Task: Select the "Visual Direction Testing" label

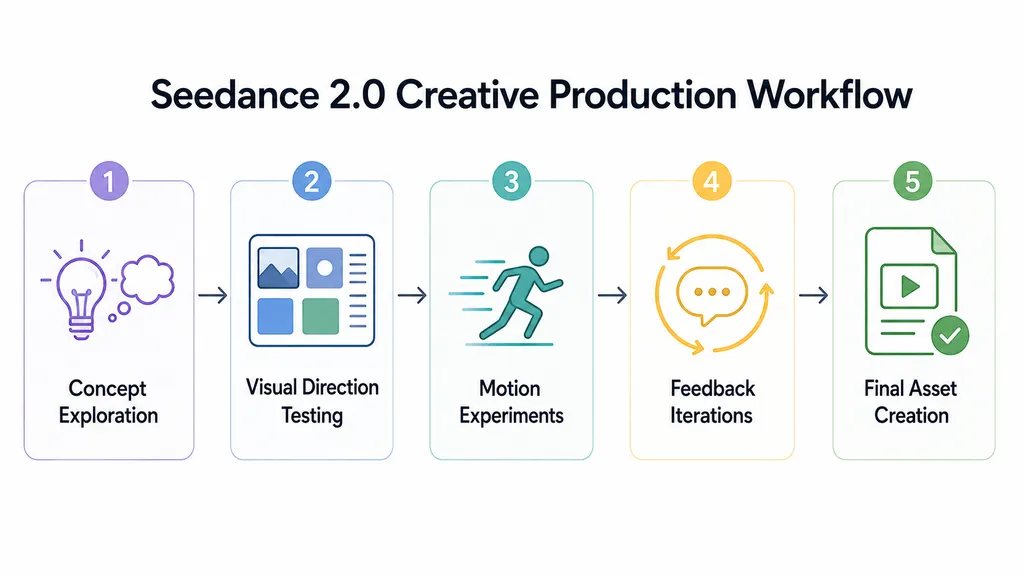Action: (x=312, y=401)
